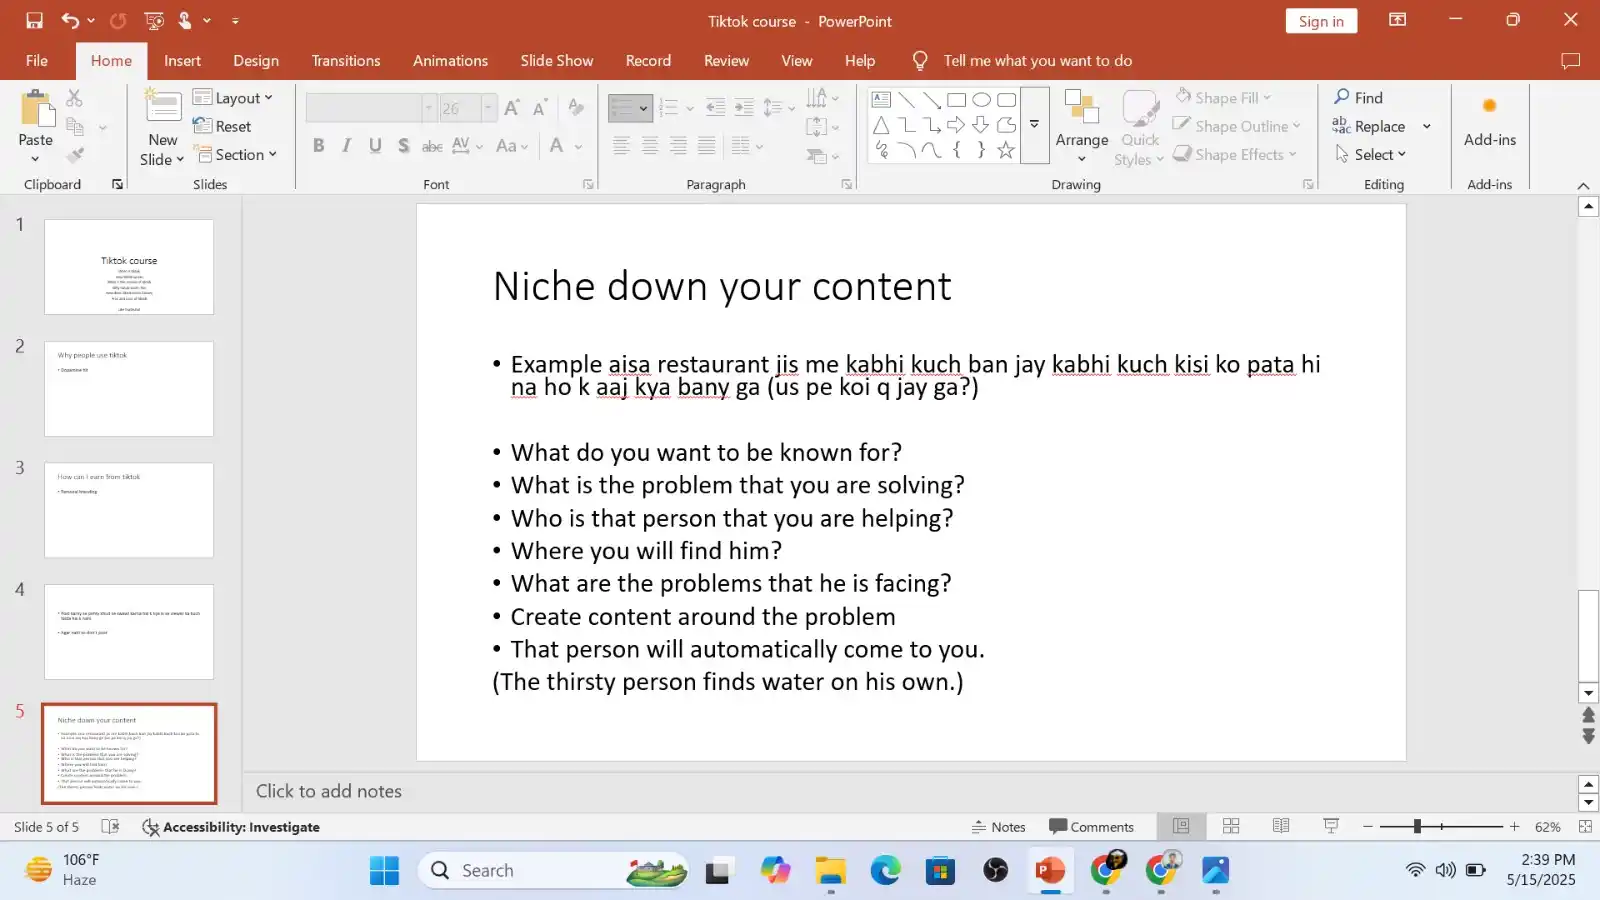Toggle Underline formatting

coord(375,146)
